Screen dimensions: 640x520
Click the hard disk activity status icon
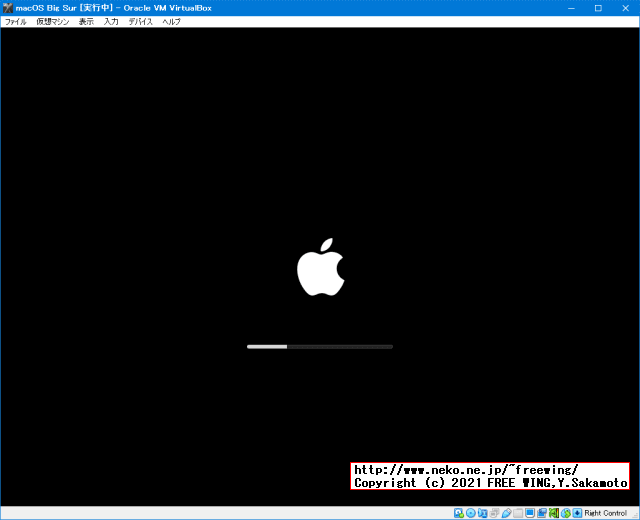point(459,513)
